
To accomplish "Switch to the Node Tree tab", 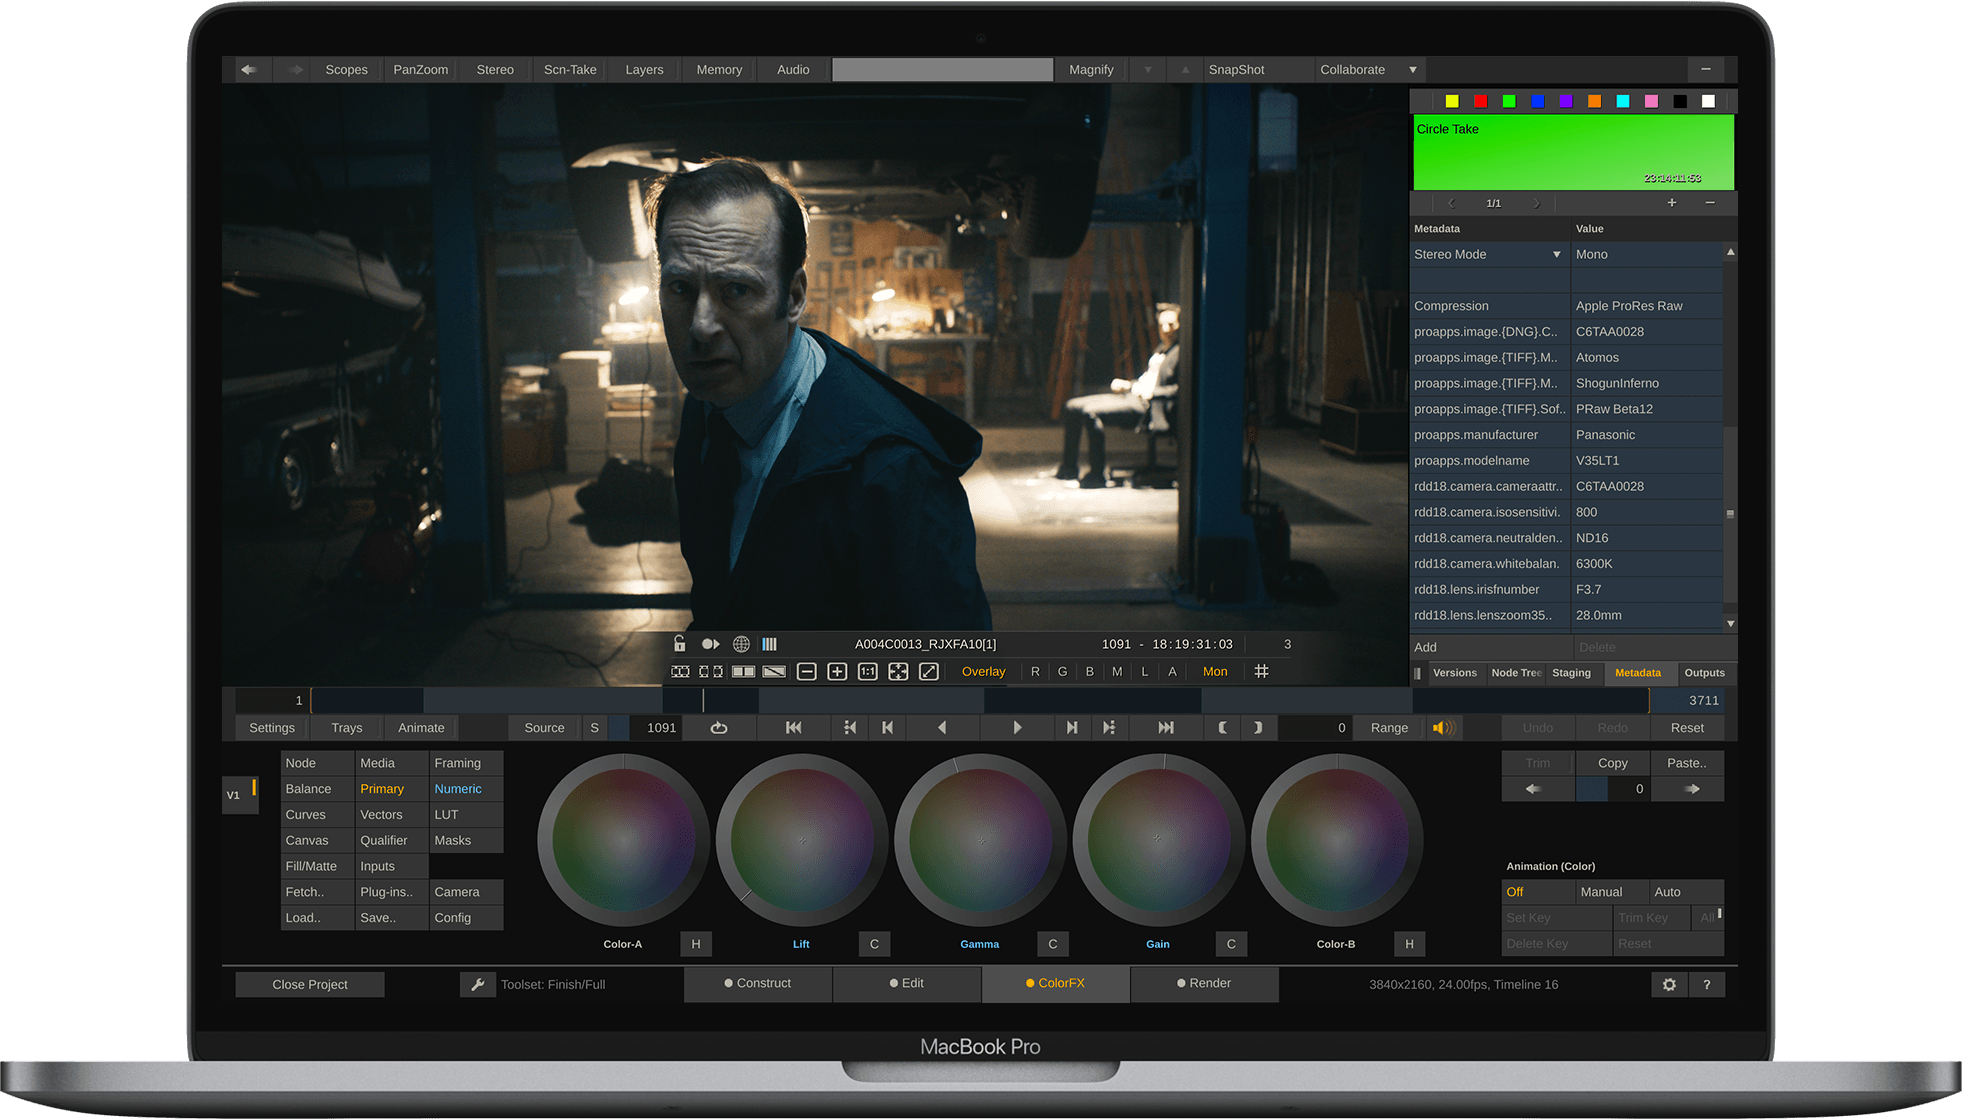I will click(x=1516, y=673).
